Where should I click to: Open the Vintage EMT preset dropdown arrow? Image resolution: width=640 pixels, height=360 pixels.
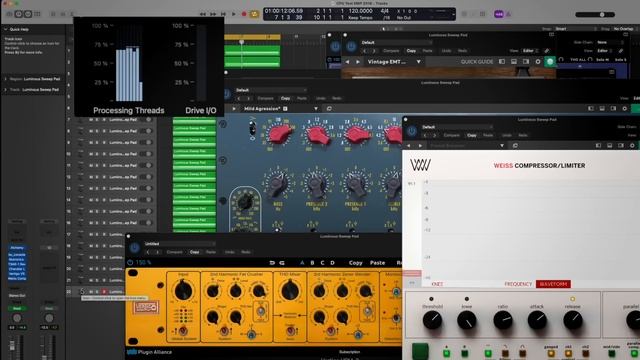point(418,62)
